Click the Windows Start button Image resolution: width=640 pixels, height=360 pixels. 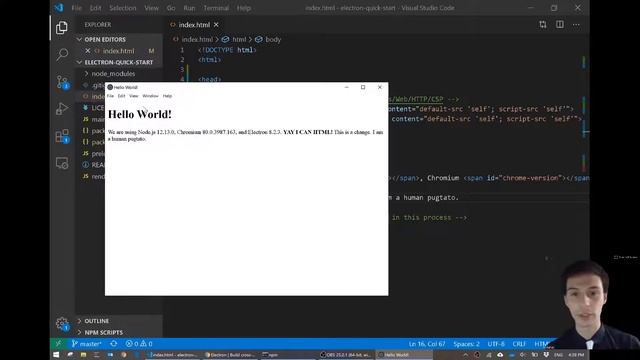[56, 355]
